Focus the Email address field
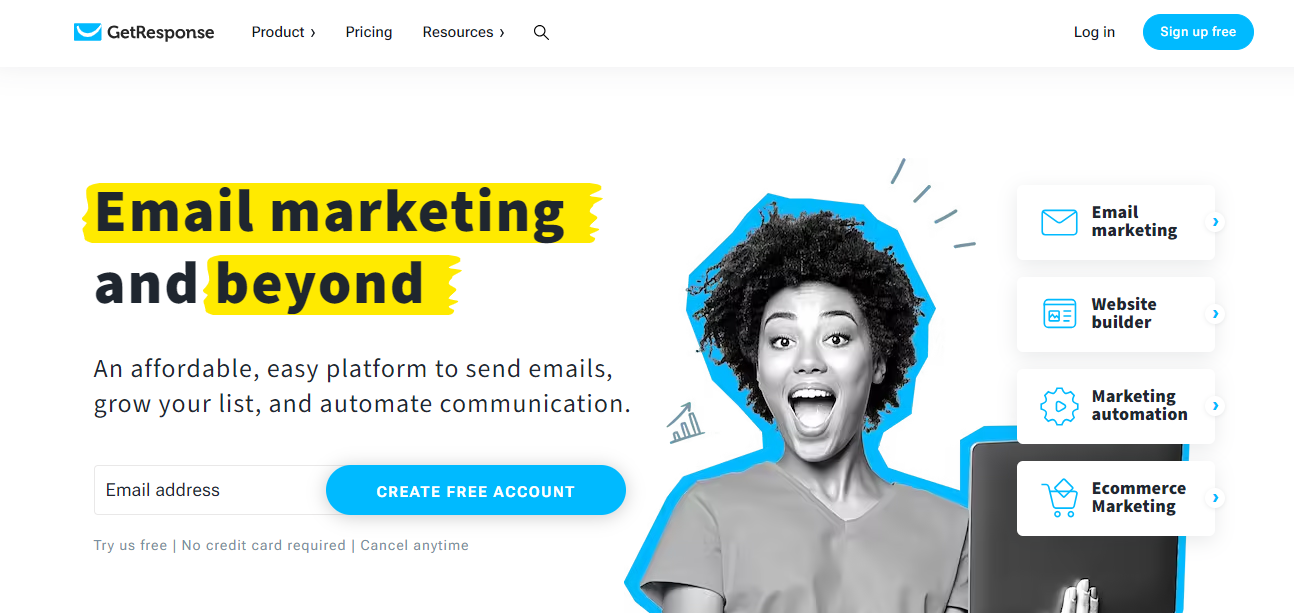This screenshot has height=613, width=1294. (211, 490)
